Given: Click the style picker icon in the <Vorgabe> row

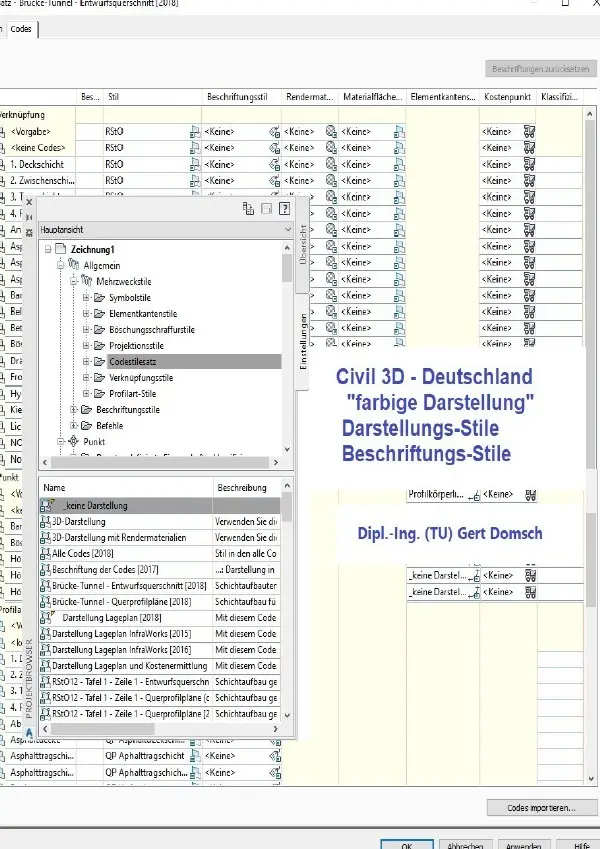Looking at the screenshot, I should click(x=195, y=132).
